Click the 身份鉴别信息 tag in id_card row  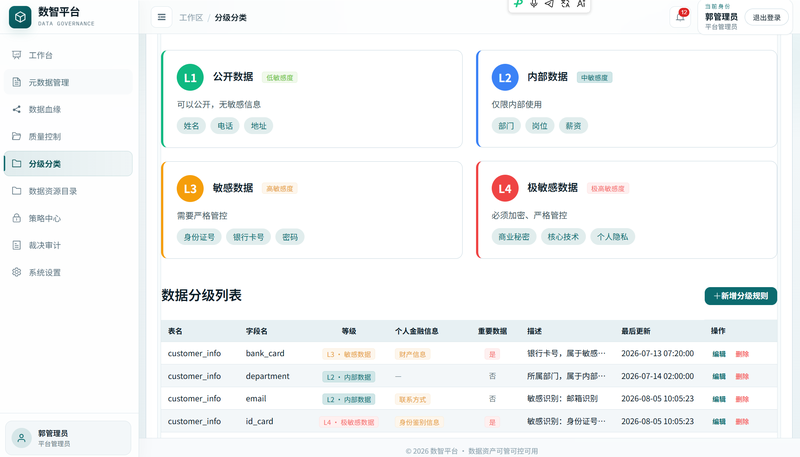click(419, 422)
